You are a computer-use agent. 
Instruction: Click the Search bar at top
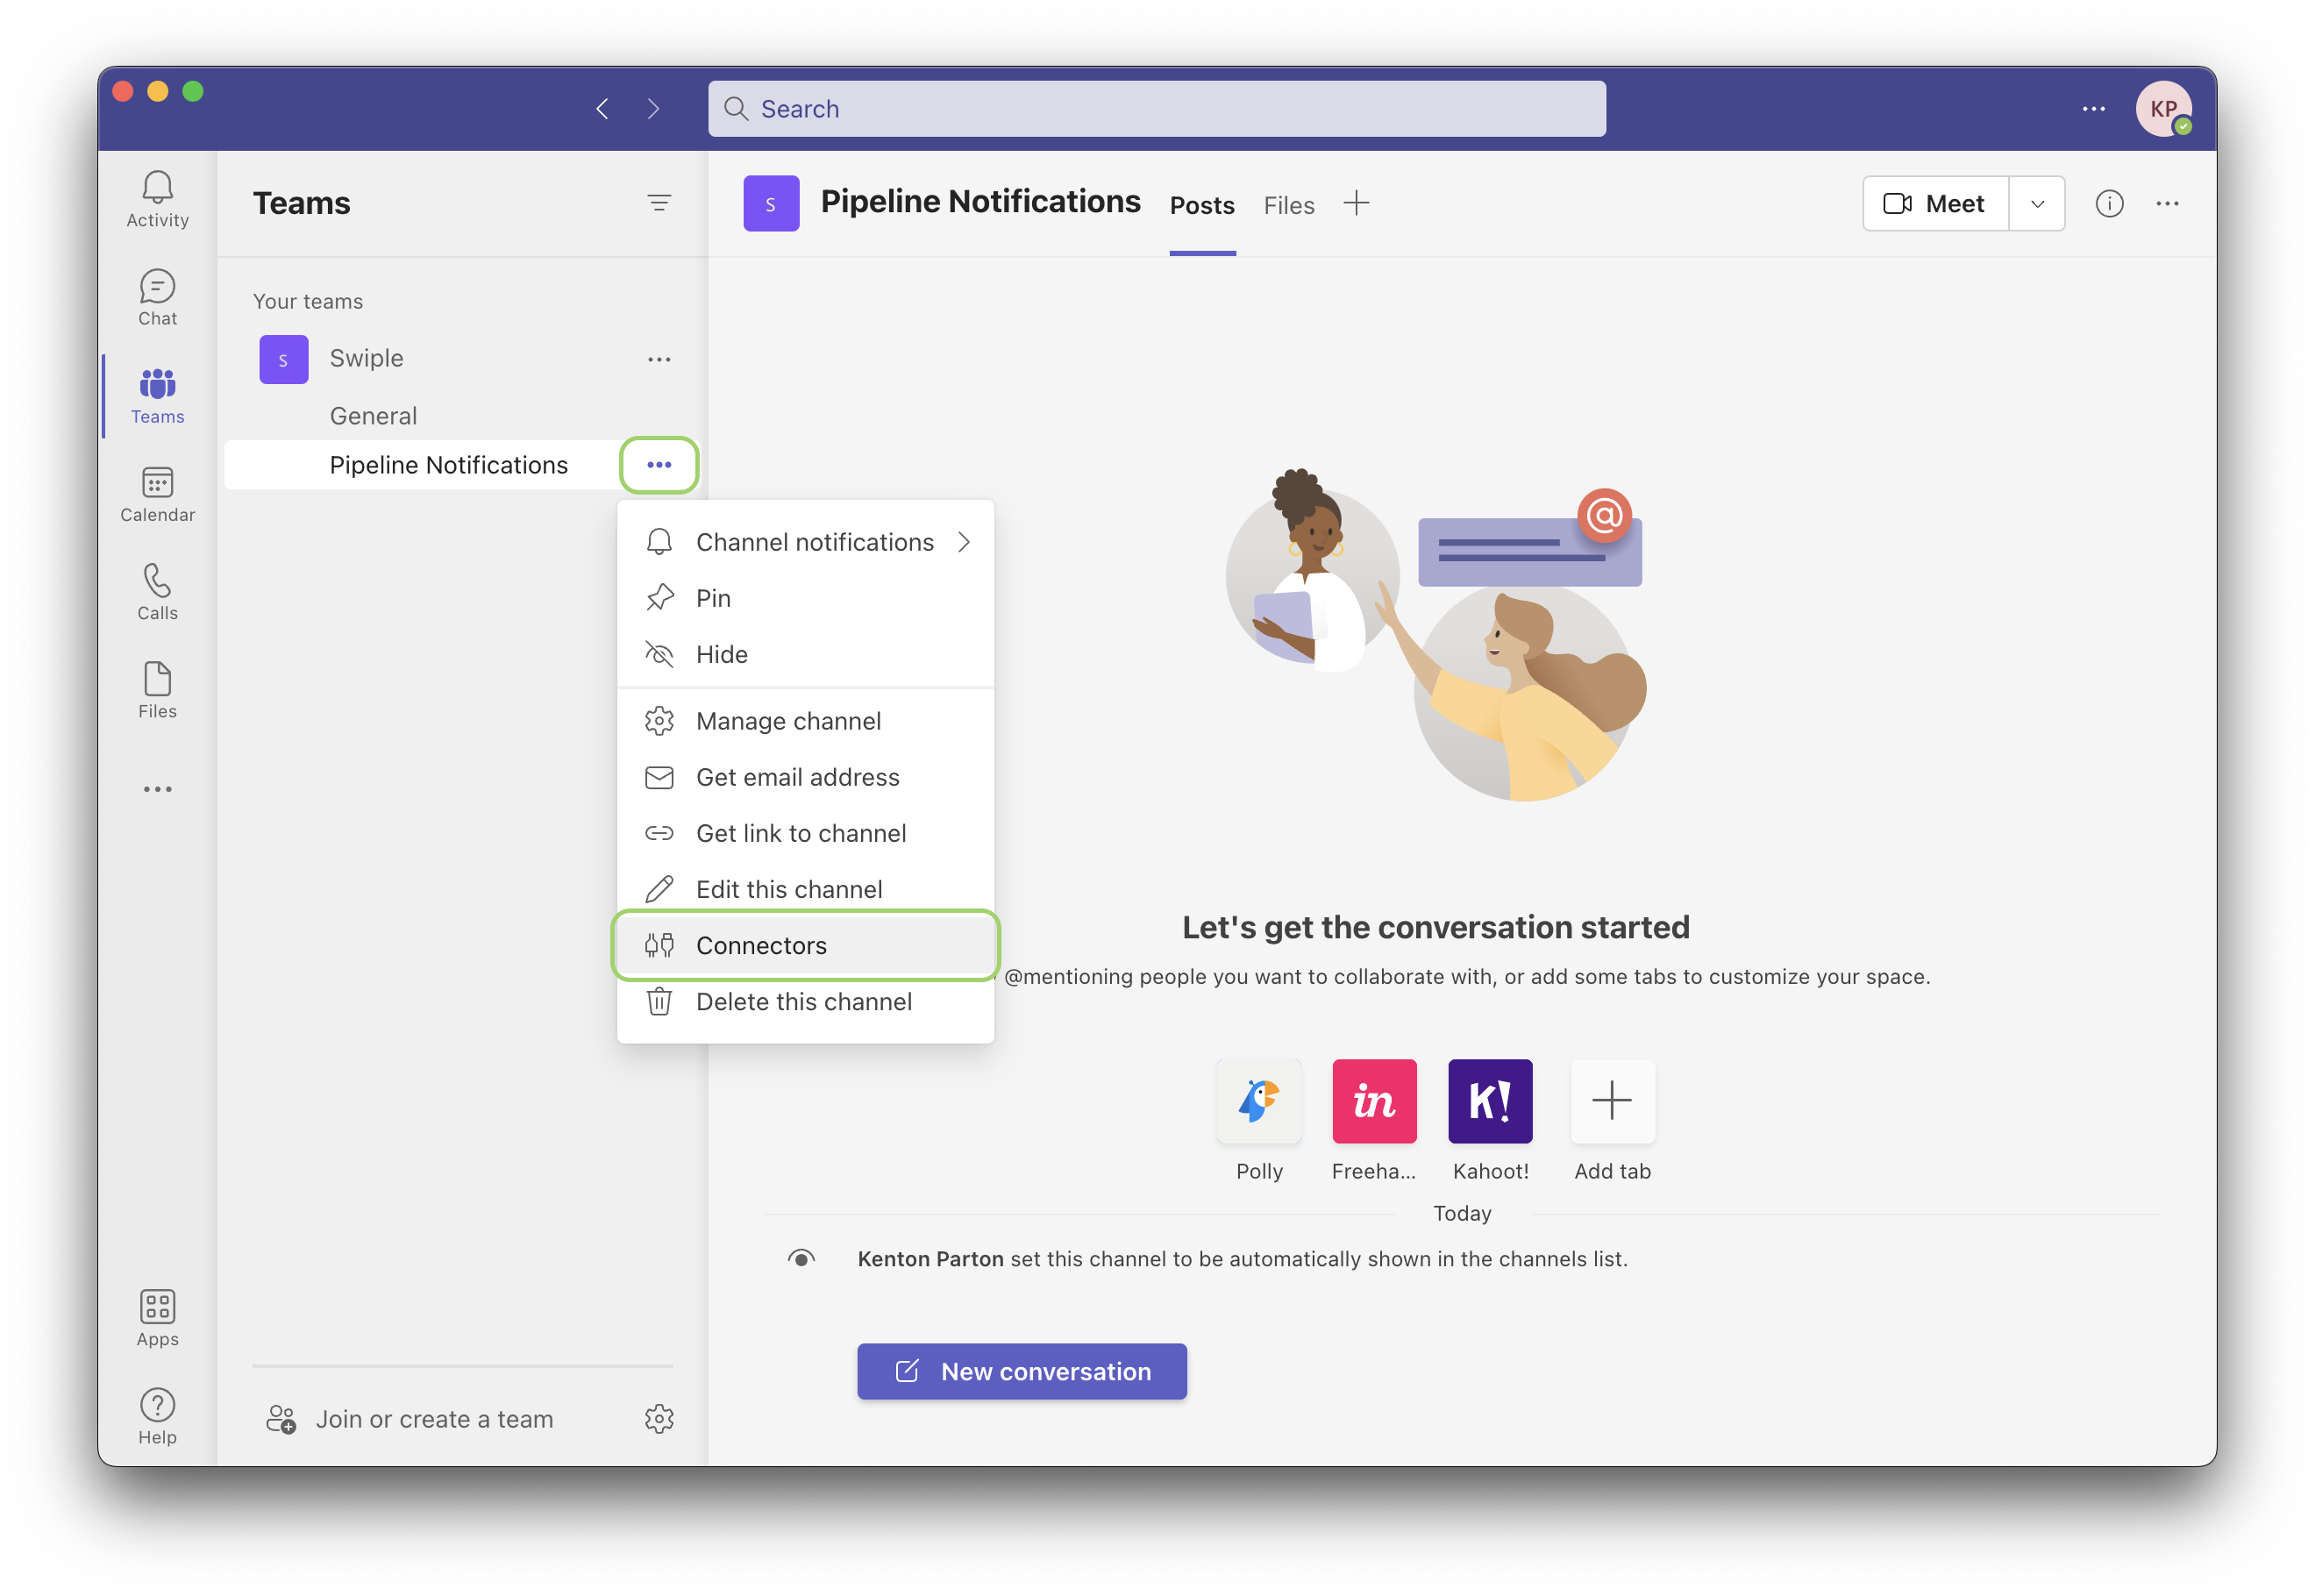pos(1156,108)
